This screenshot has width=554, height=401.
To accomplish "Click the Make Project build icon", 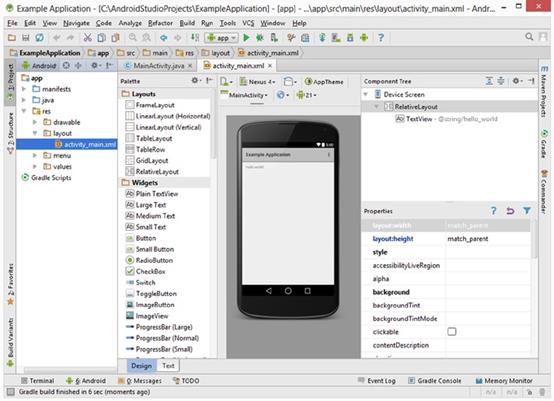I will (x=195, y=37).
